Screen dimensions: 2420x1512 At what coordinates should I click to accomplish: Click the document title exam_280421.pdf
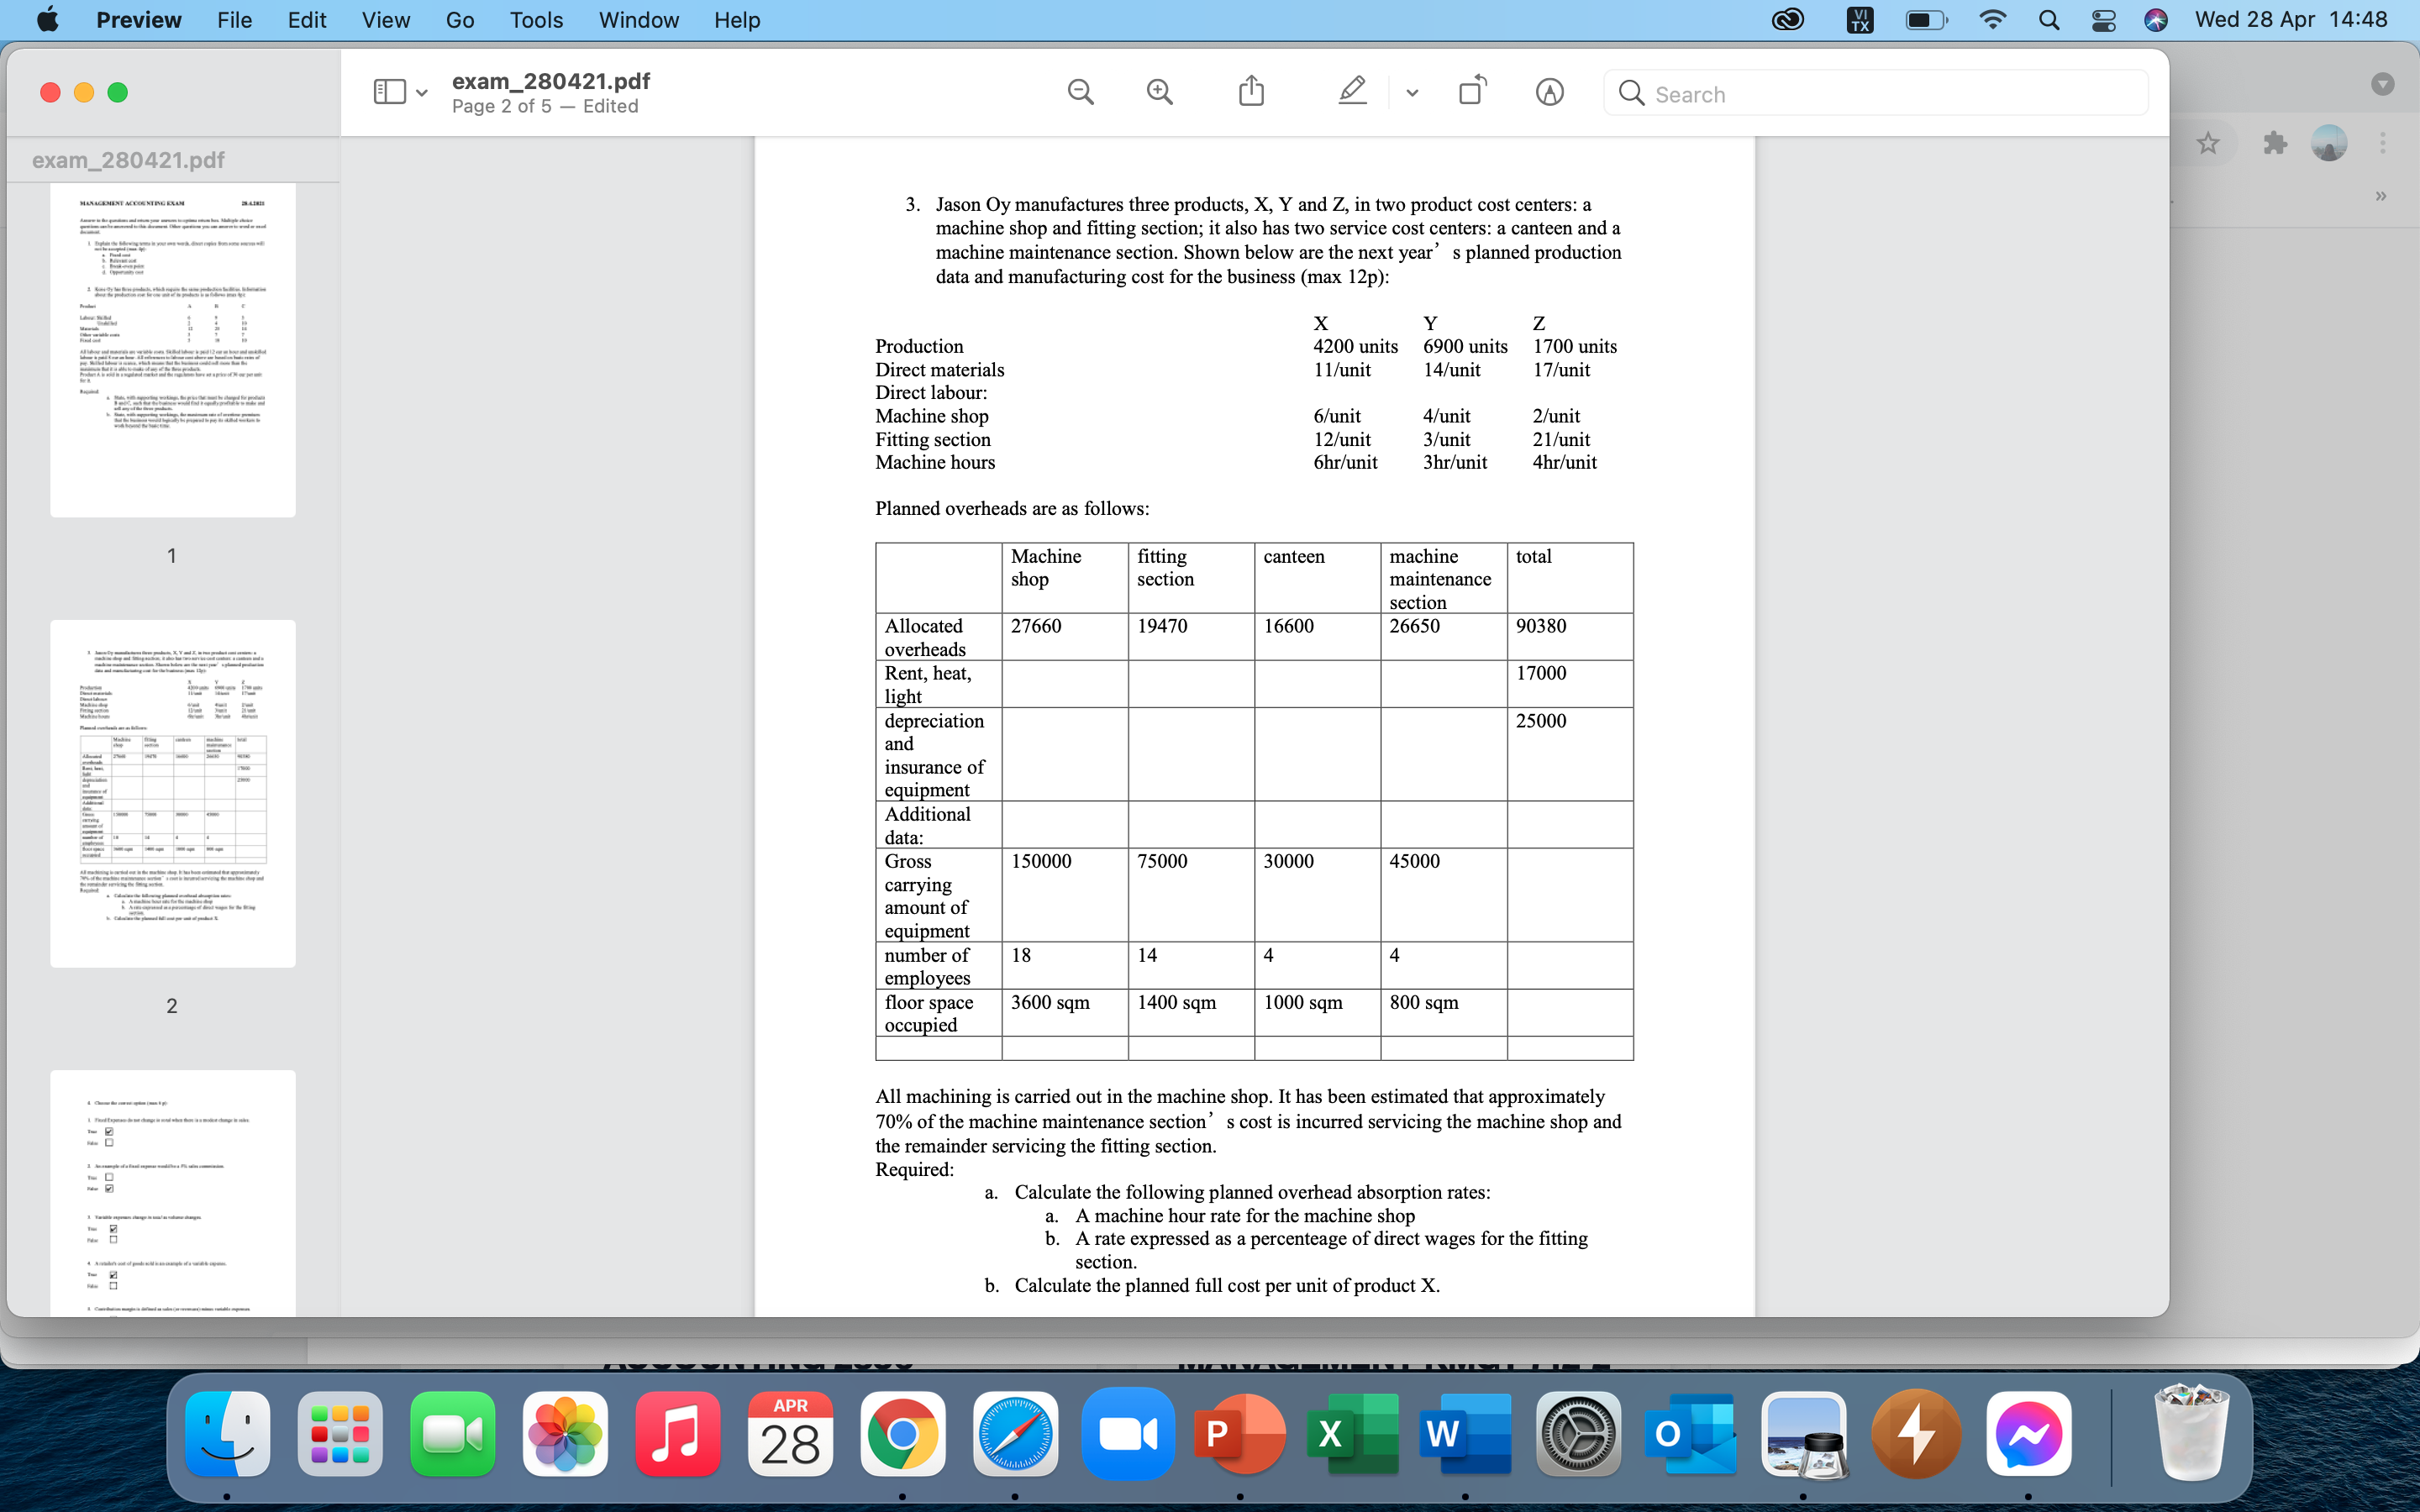point(550,81)
